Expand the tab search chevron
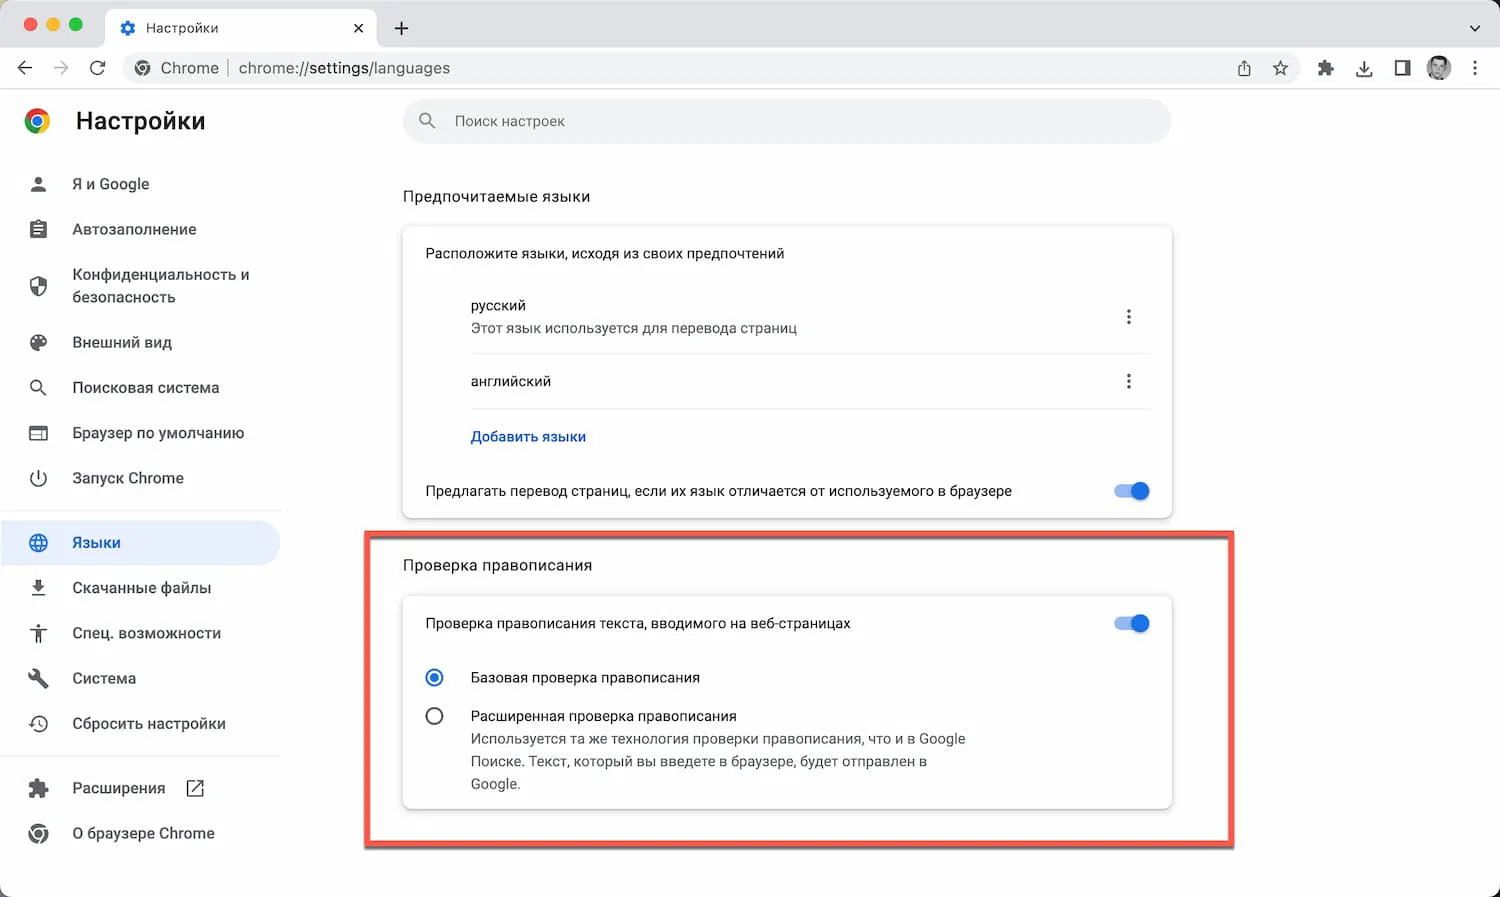 point(1474,28)
